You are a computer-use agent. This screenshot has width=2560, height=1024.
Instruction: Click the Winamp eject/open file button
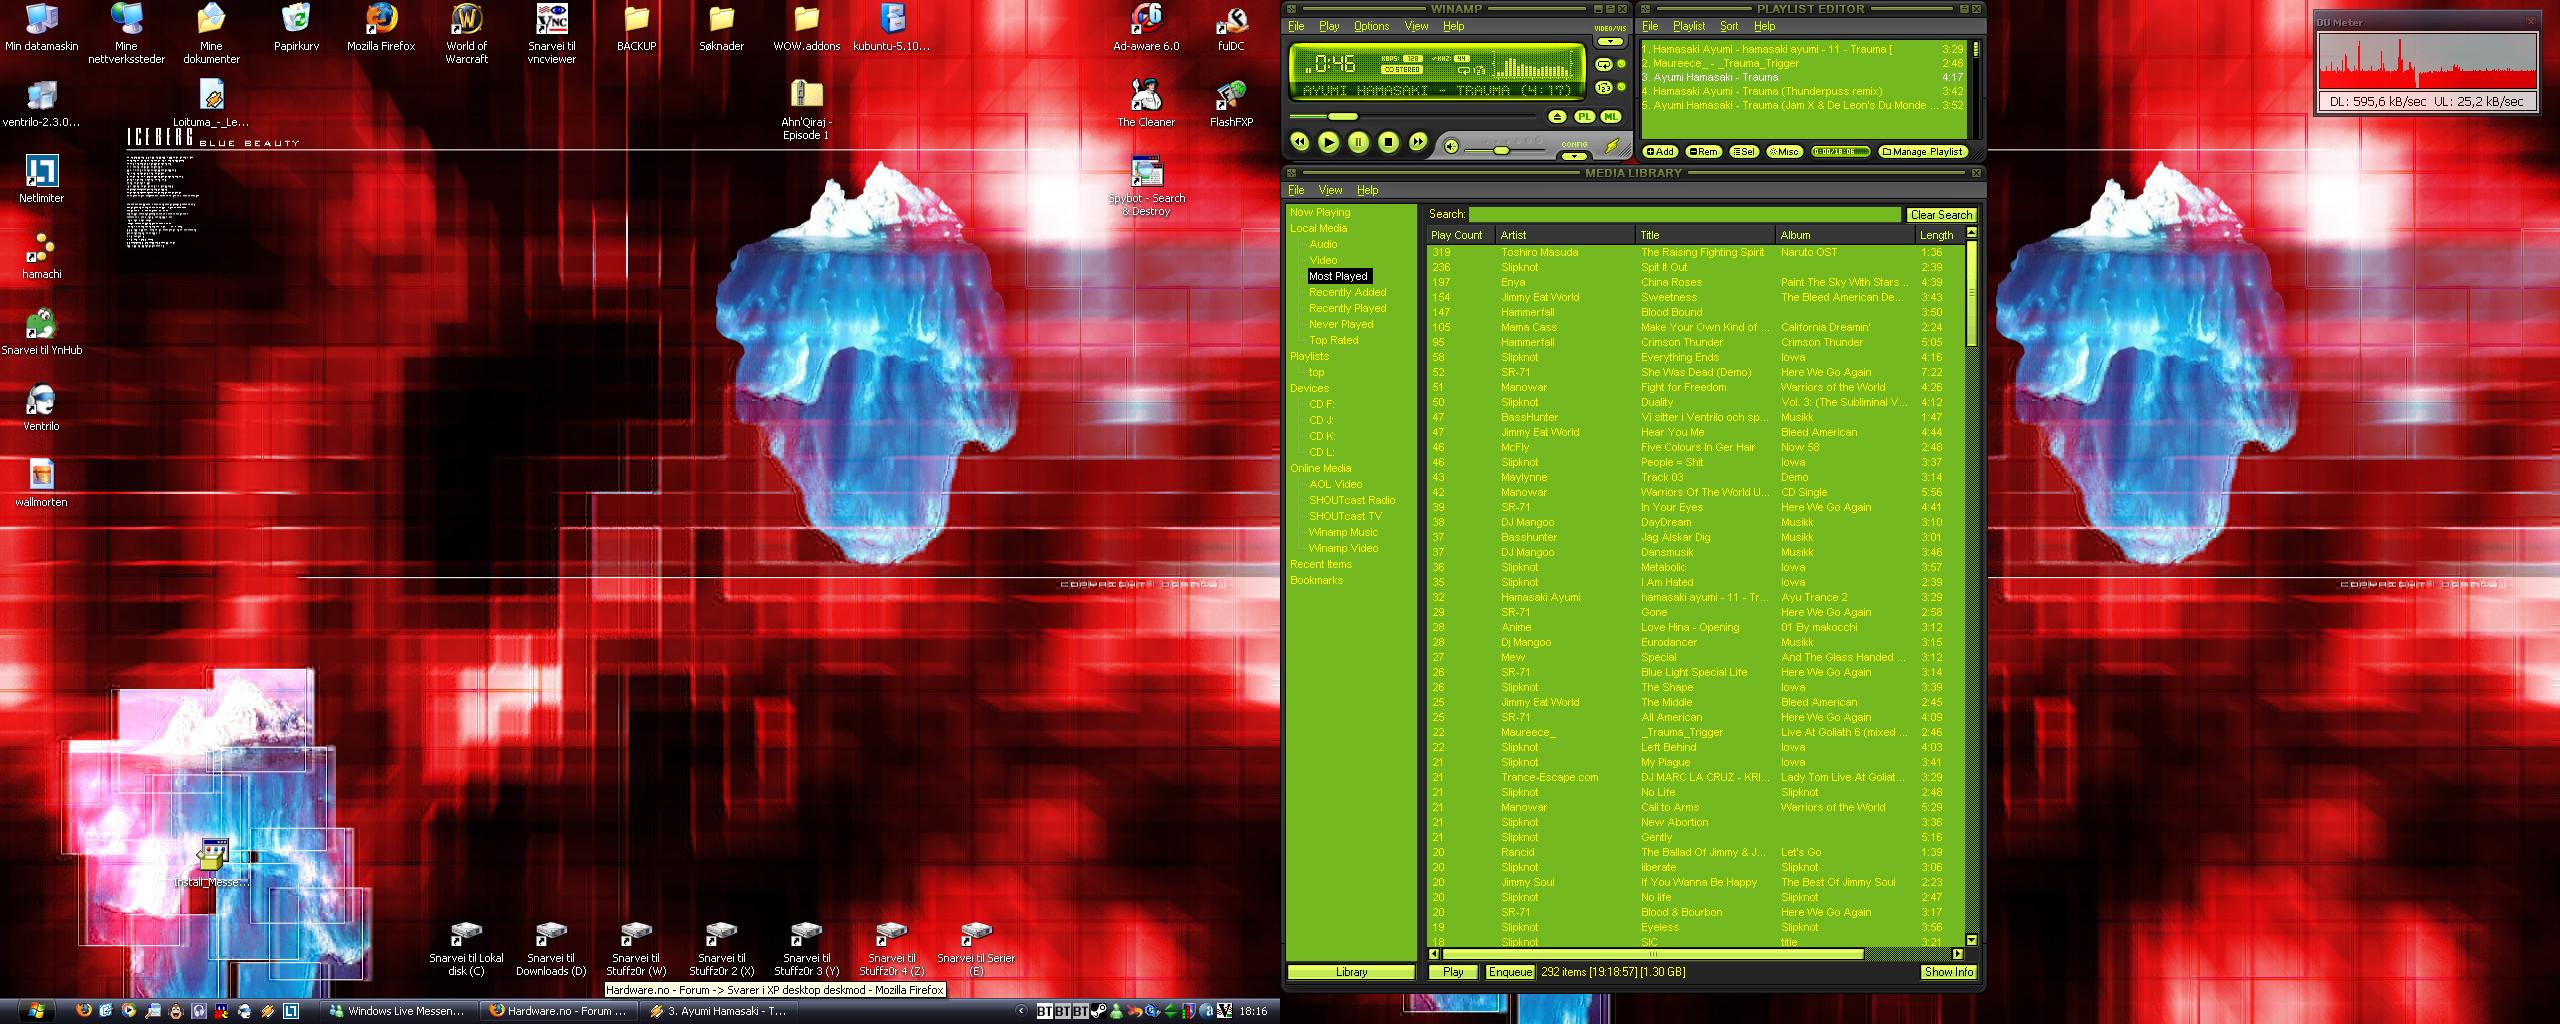(1557, 117)
